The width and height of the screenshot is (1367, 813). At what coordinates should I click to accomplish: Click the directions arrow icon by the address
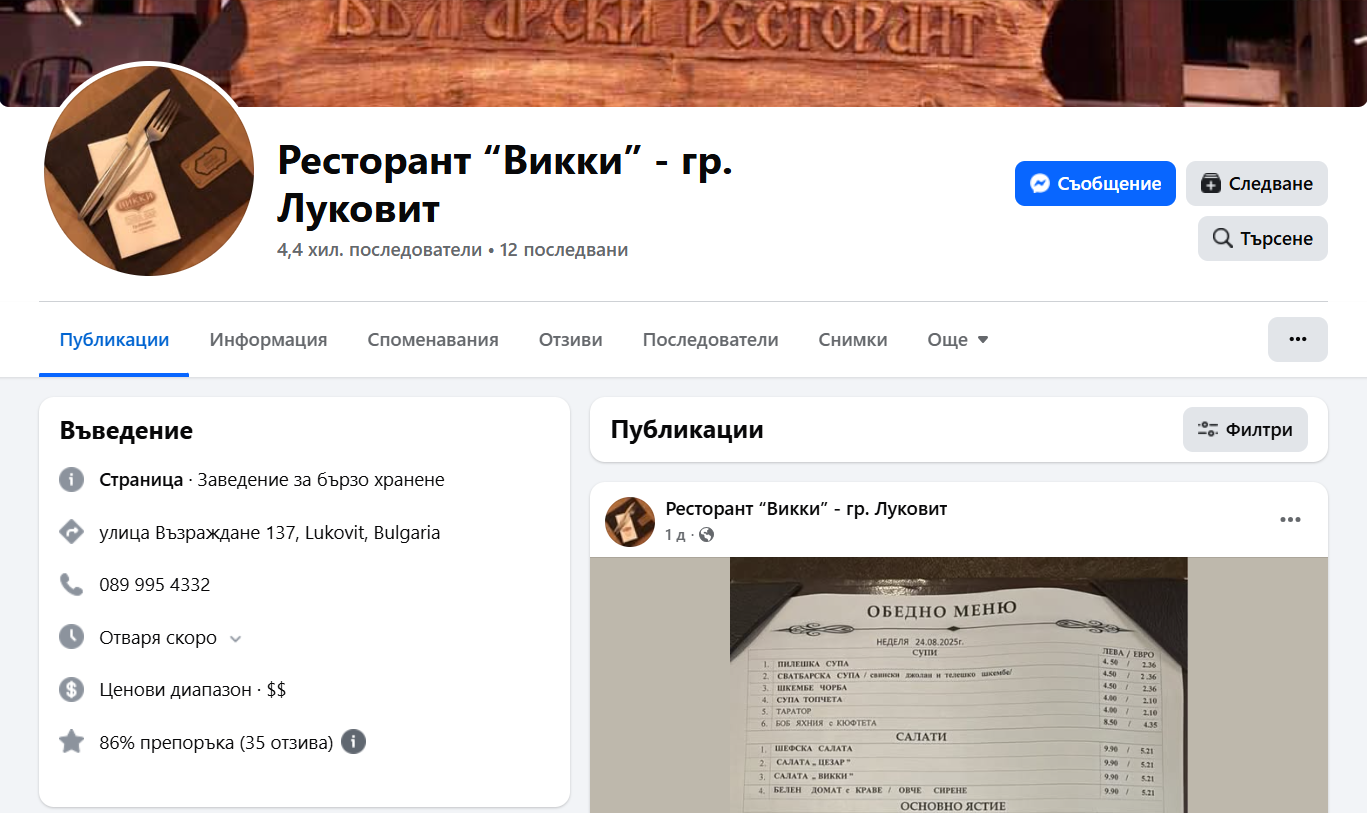[71, 532]
